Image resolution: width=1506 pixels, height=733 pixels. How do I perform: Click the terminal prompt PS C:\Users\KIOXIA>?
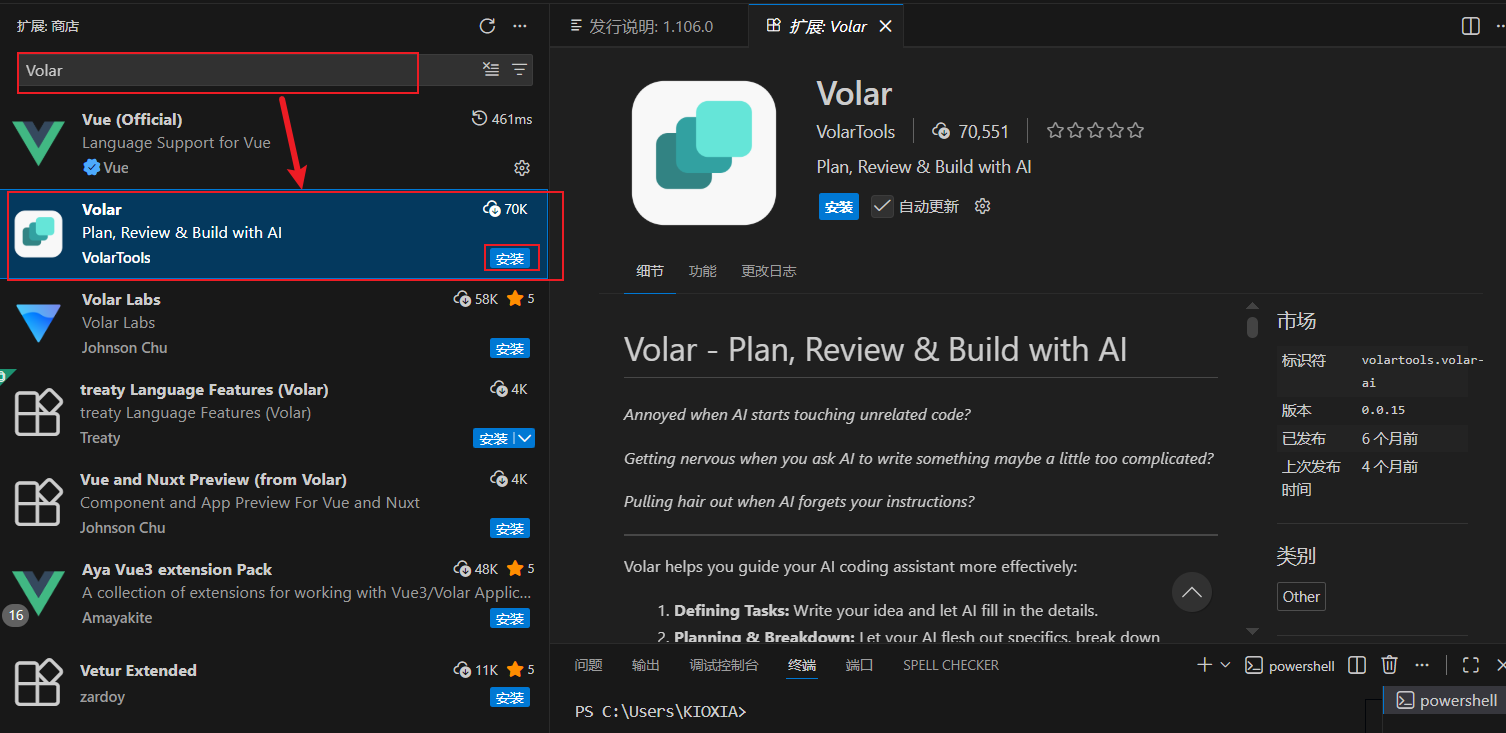tap(661, 712)
